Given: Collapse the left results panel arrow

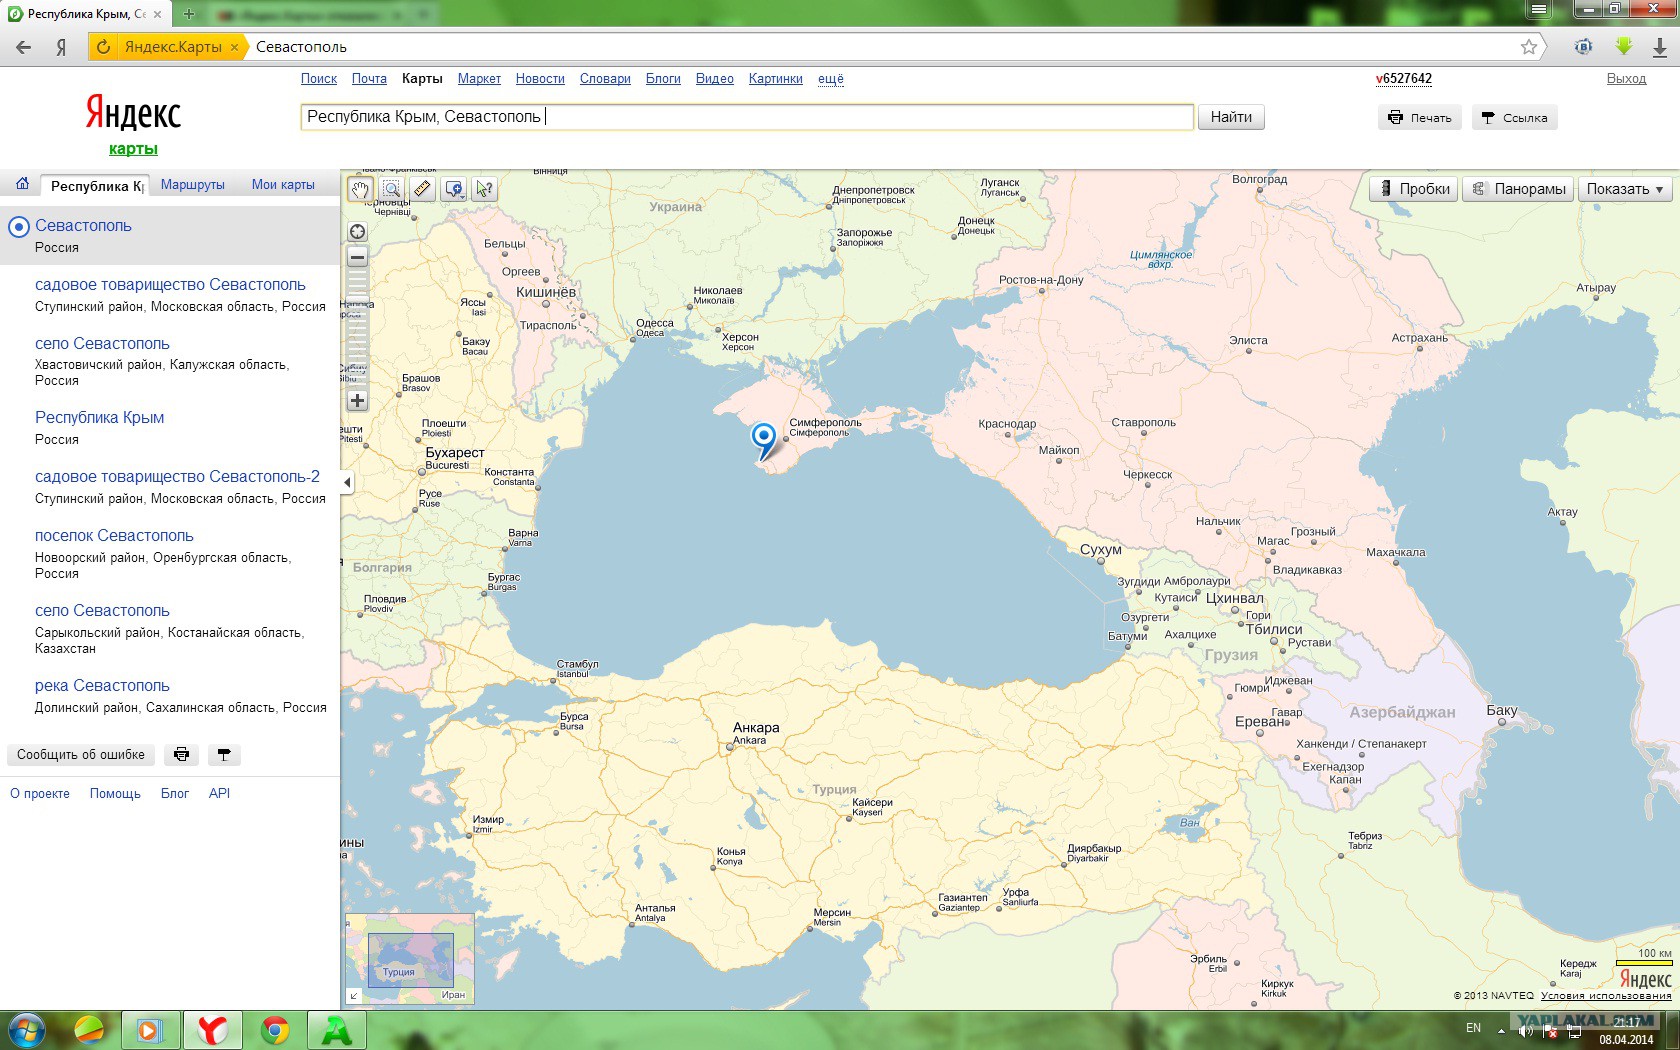Looking at the screenshot, I should [347, 483].
